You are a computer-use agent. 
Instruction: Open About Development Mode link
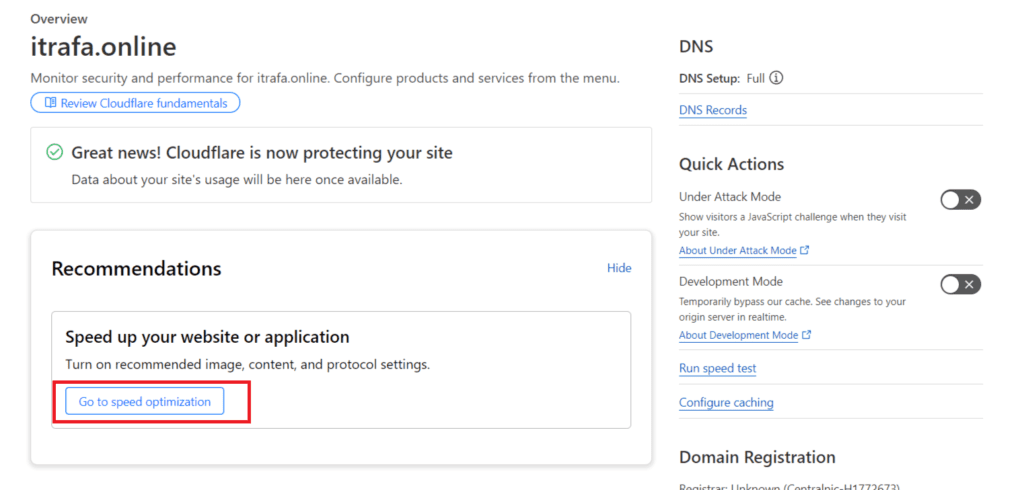(739, 335)
